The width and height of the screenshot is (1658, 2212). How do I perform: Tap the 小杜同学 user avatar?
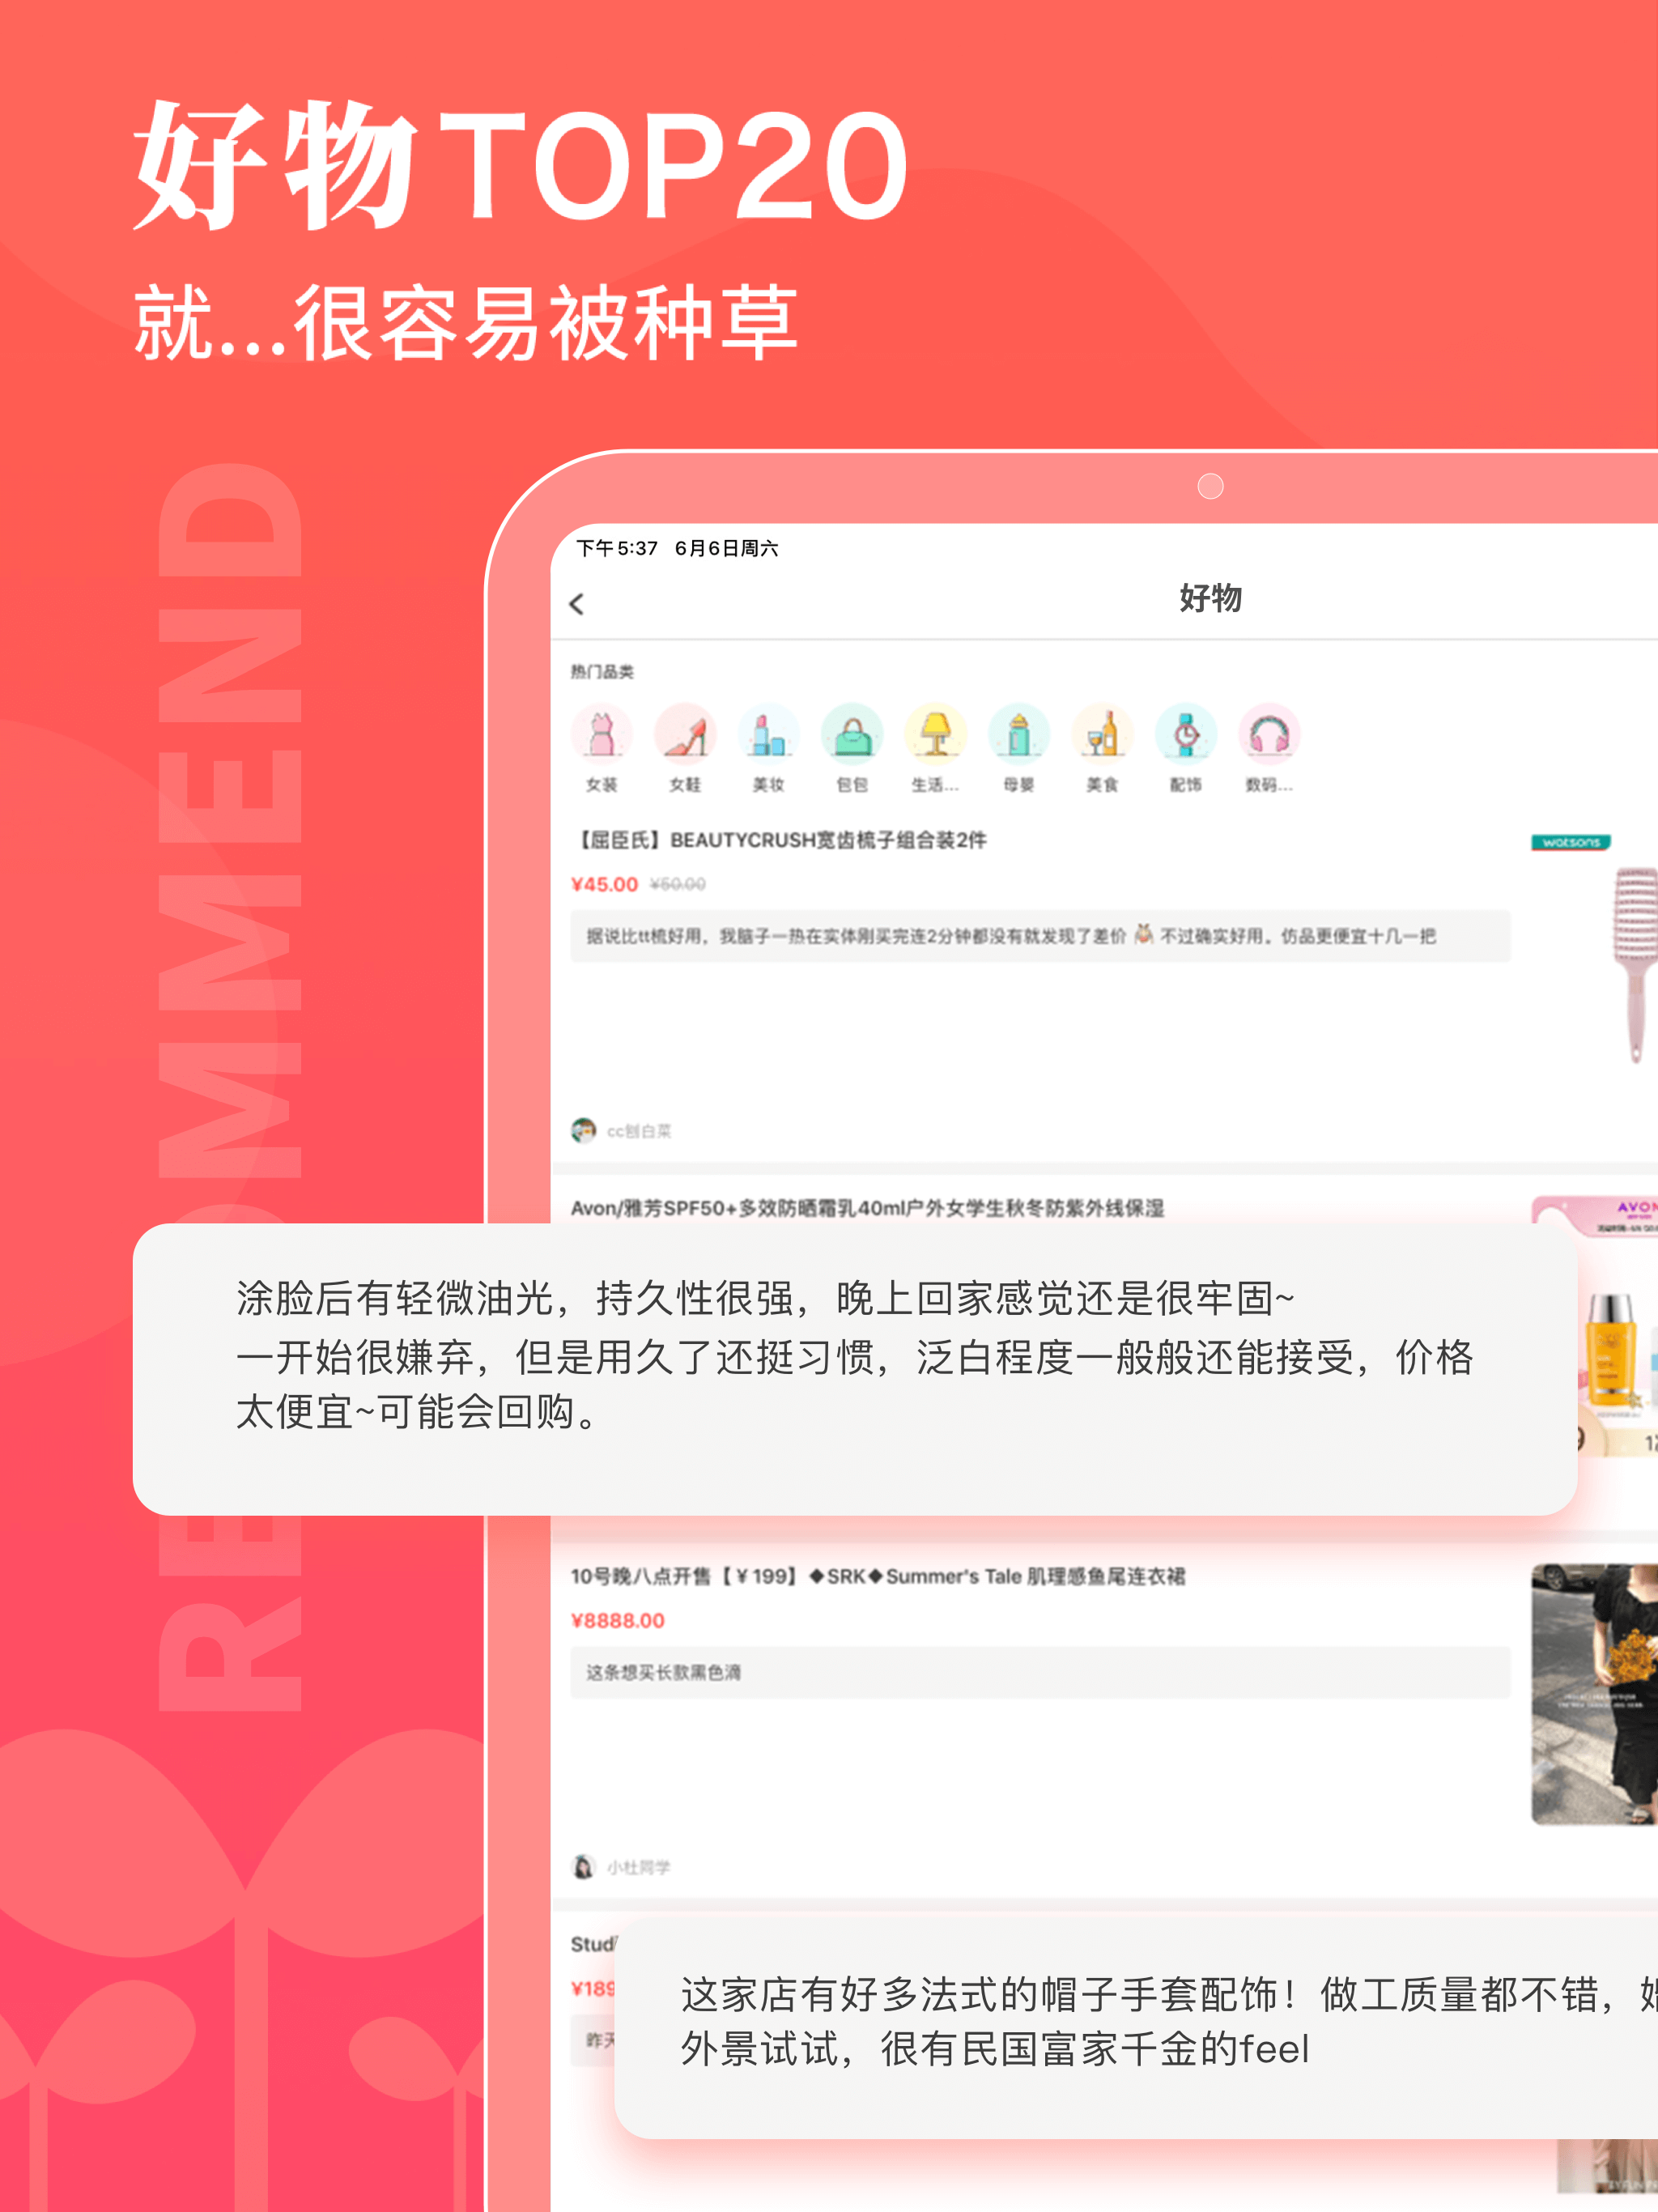coord(583,1866)
